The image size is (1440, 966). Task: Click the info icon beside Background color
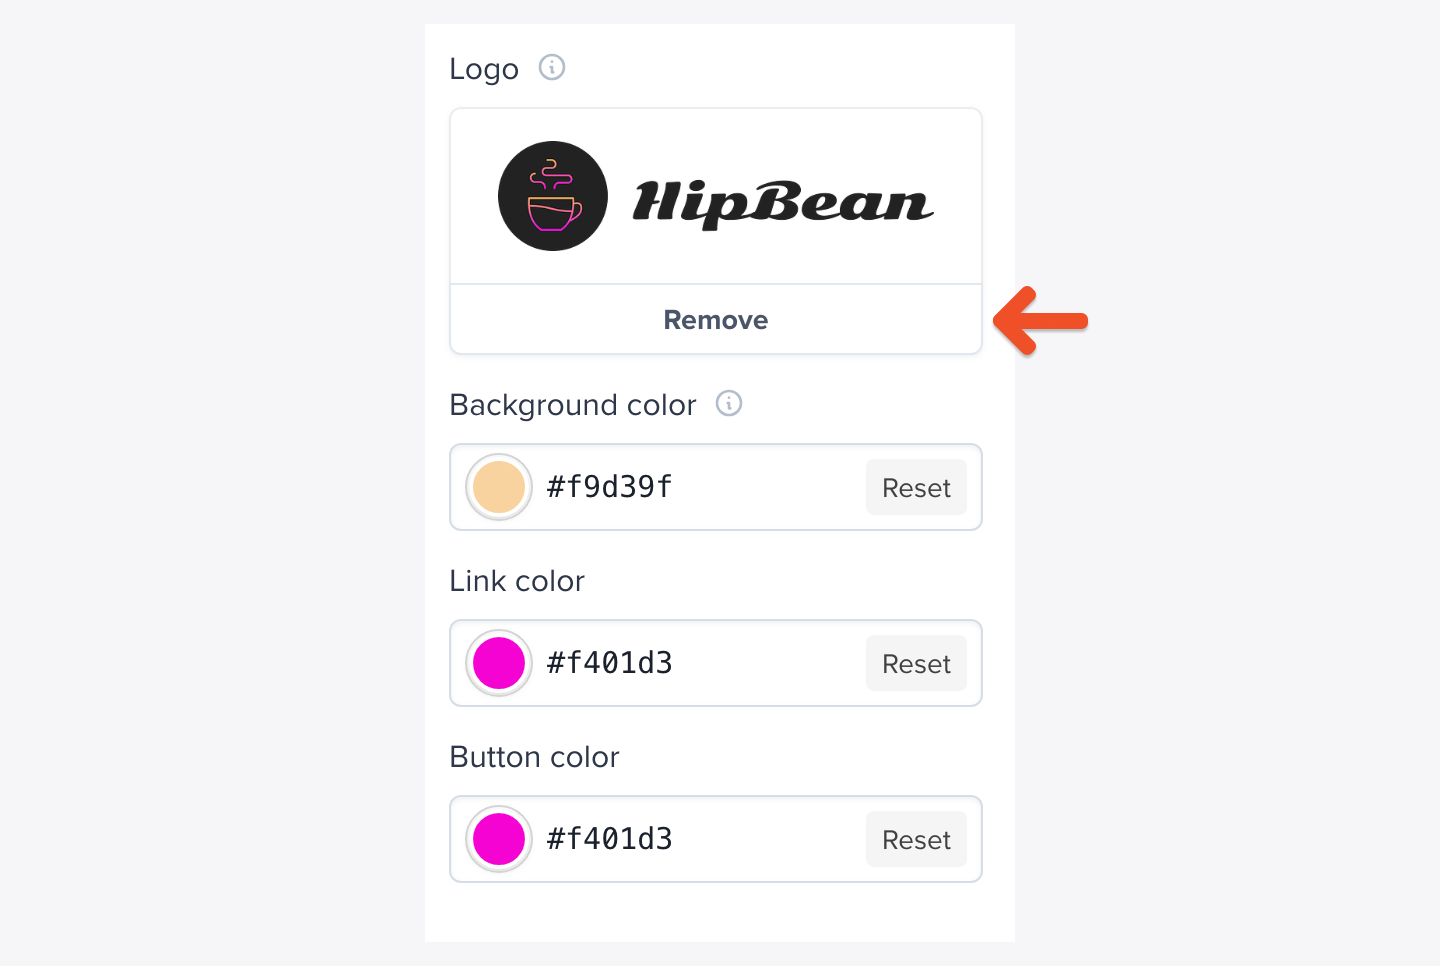coord(729,404)
